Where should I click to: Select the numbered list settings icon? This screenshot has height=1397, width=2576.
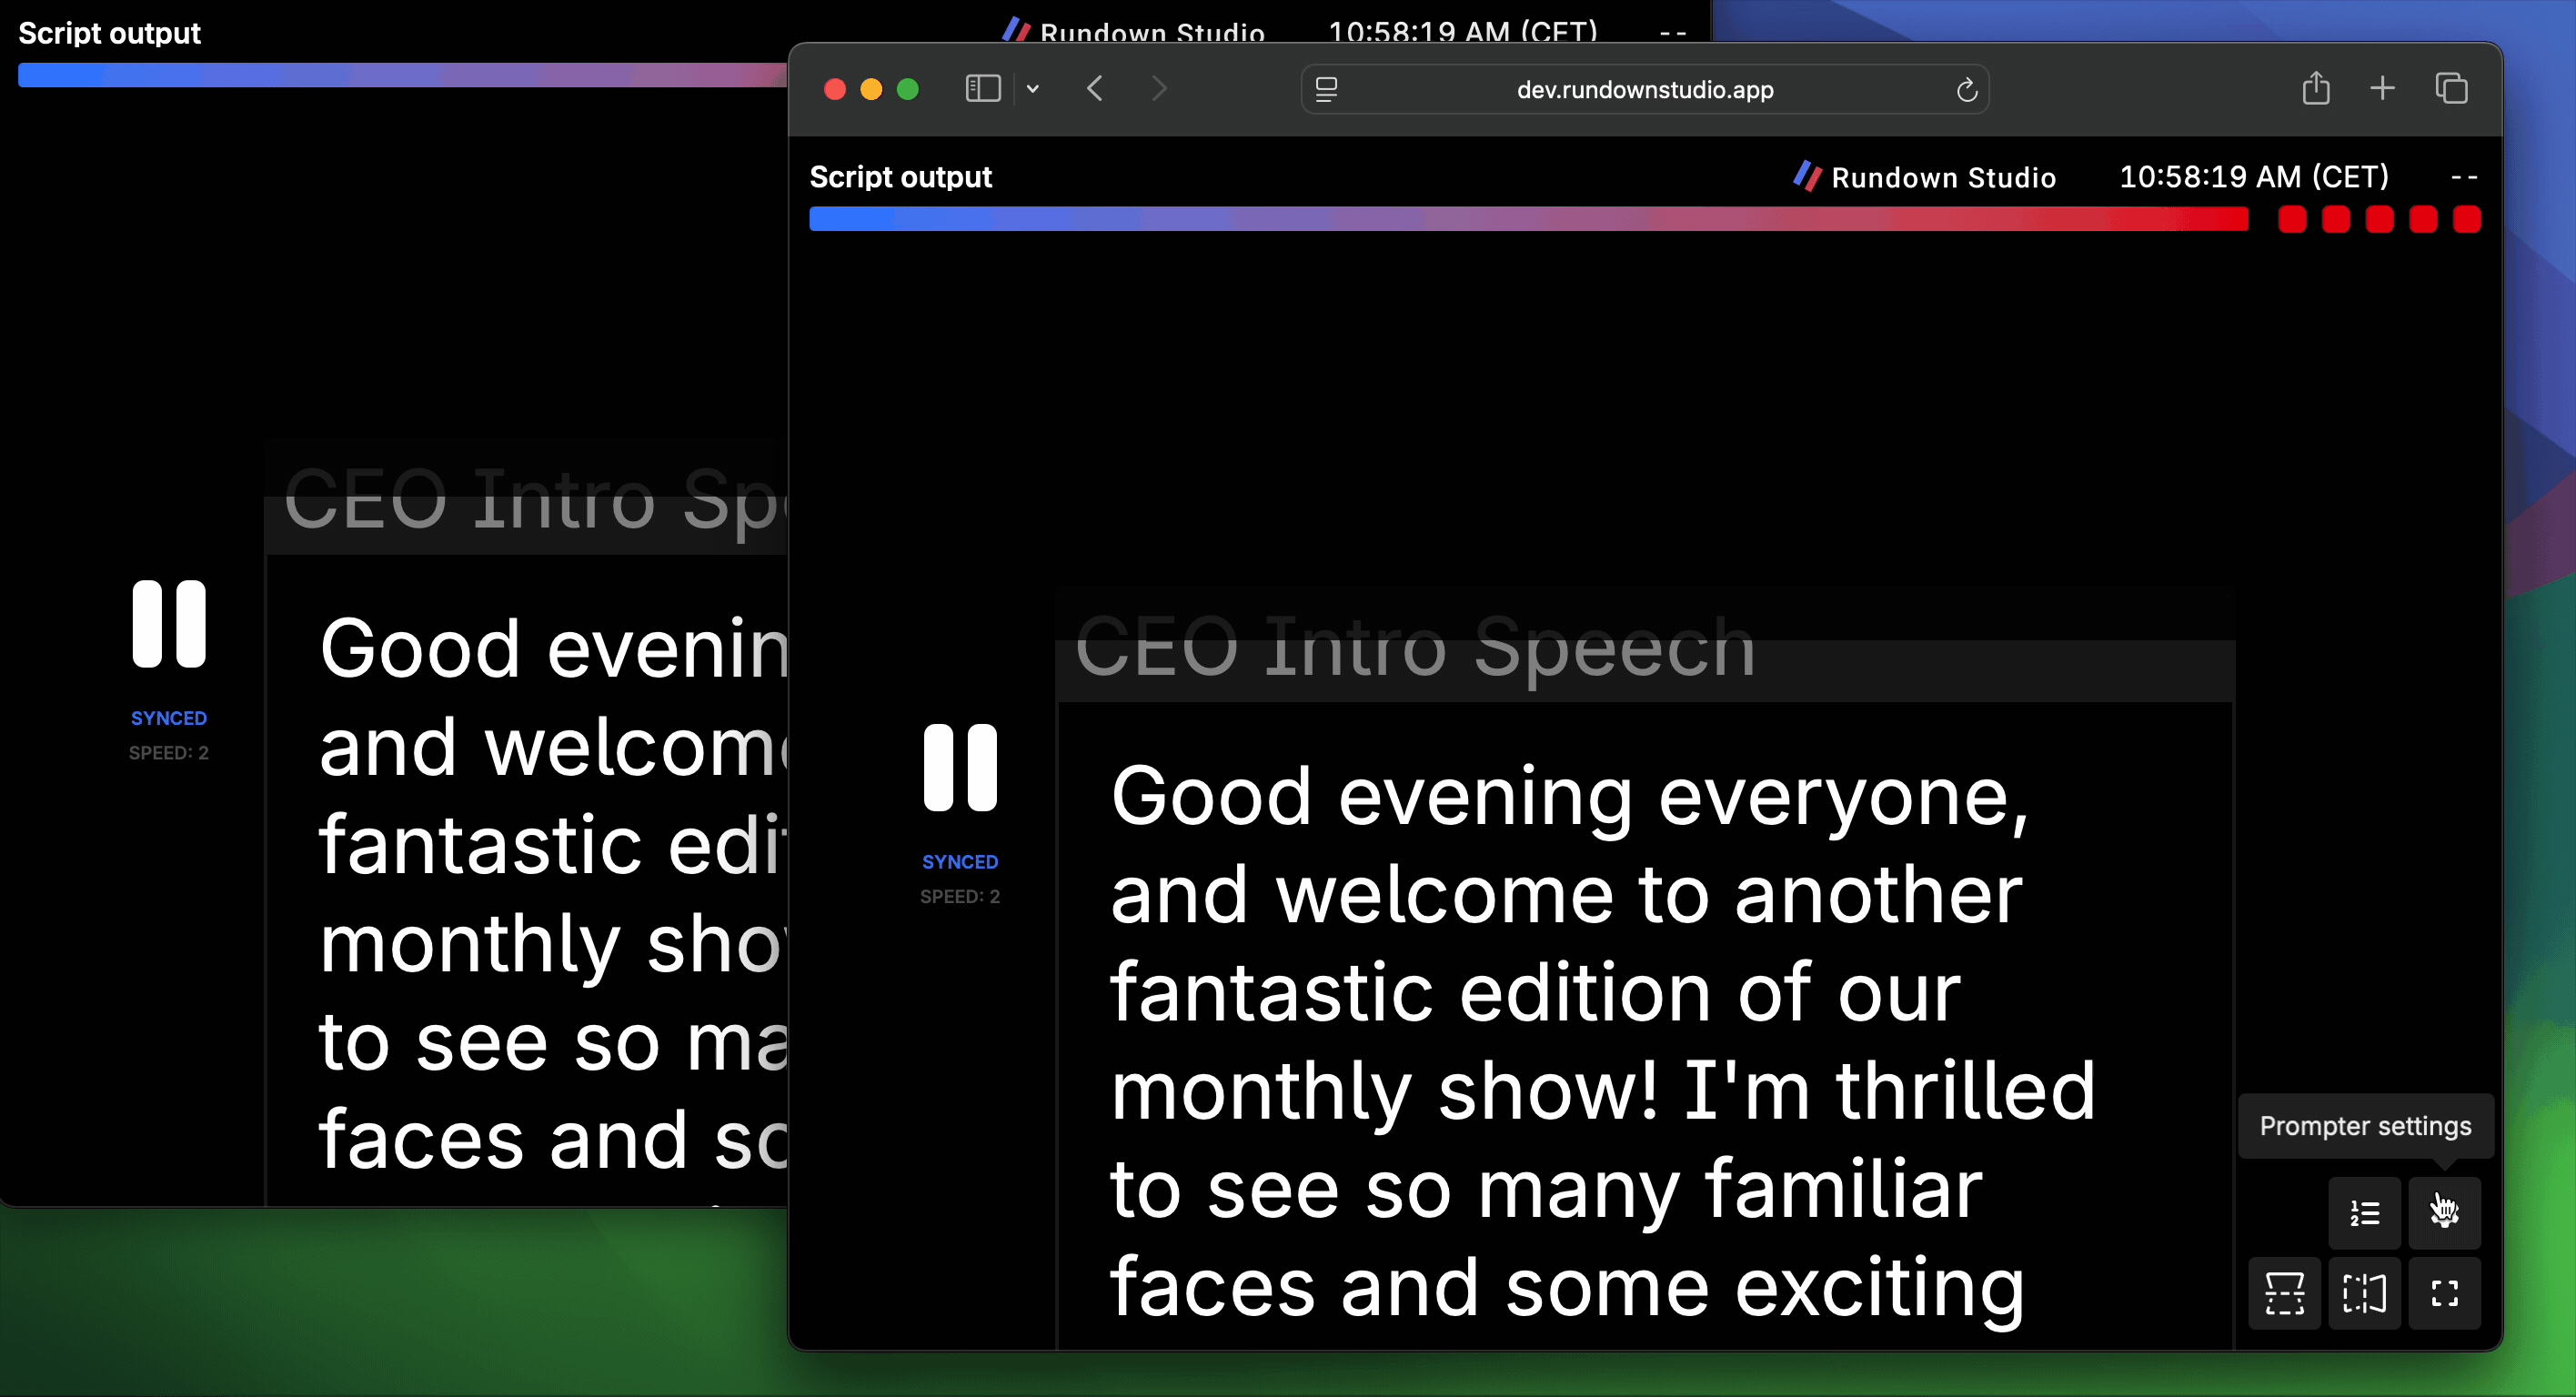(x=2363, y=1212)
